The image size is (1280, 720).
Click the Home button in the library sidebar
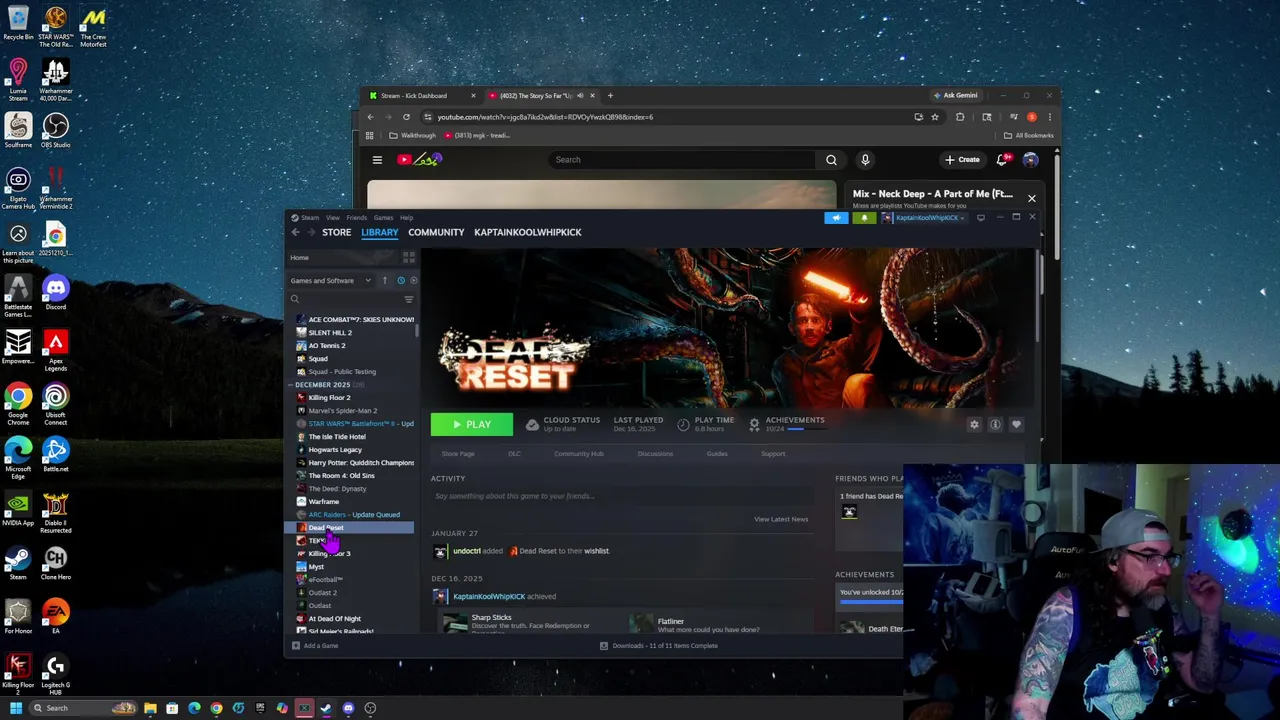(x=345, y=257)
